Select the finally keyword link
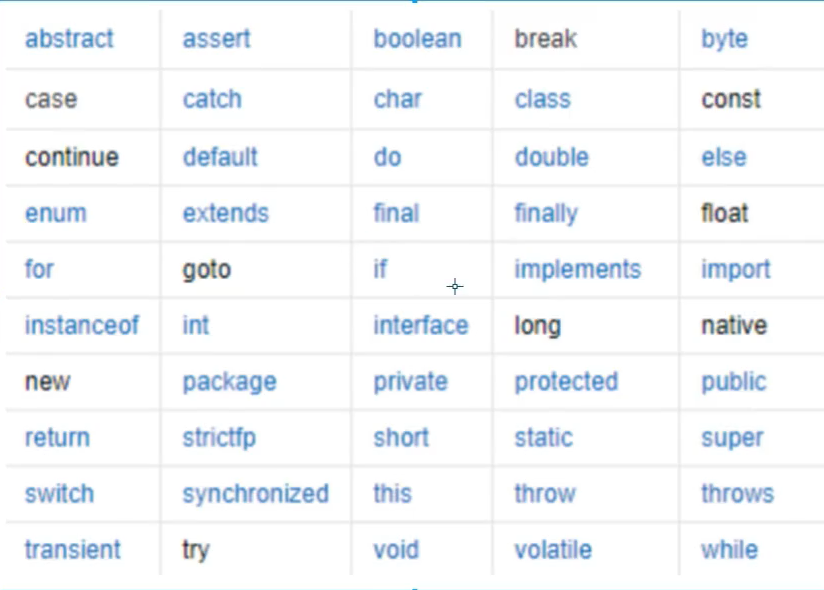This screenshot has width=824, height=590. click(x=546, y=214)
